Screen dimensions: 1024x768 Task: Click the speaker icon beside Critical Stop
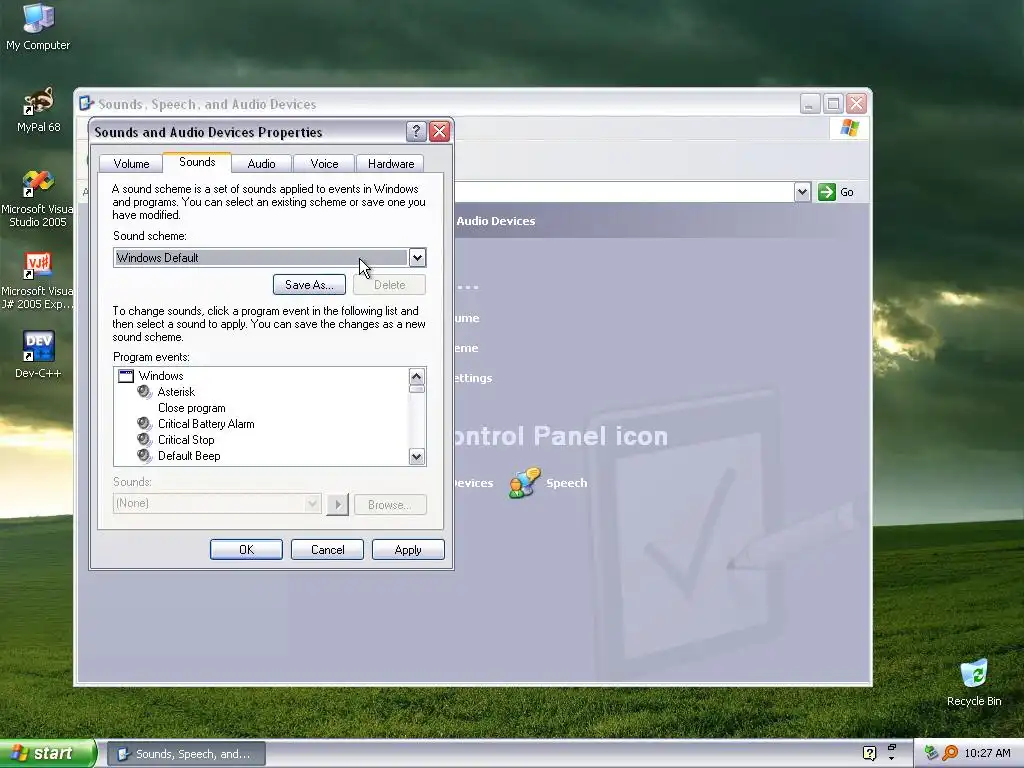coord(144,440)
